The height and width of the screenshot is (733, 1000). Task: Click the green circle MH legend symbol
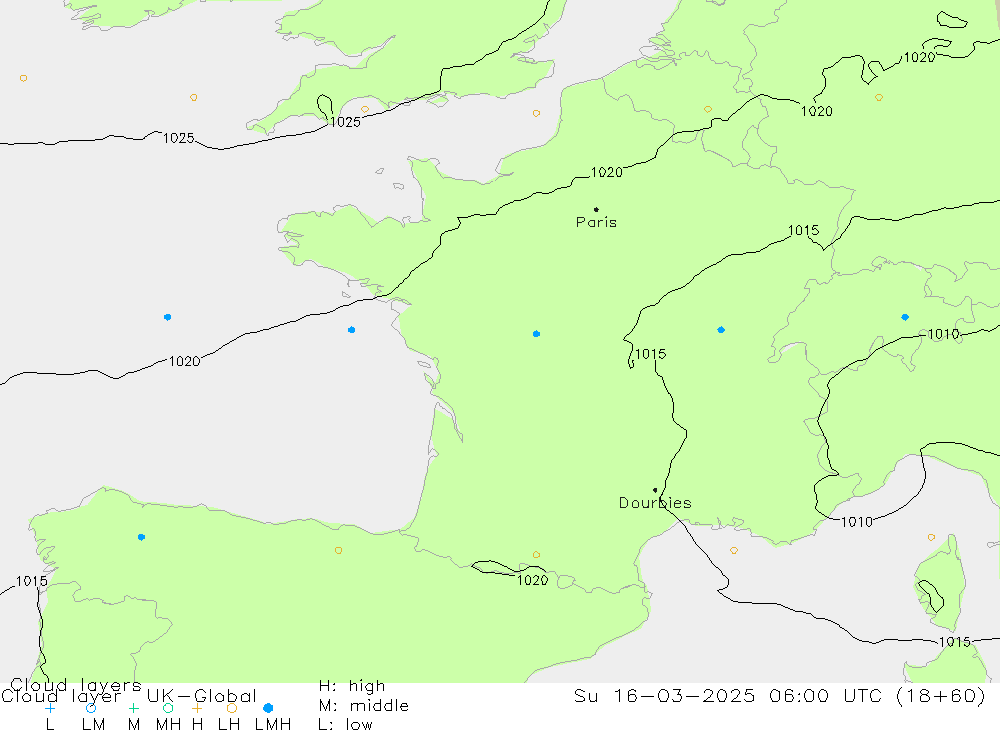click(x=168, y=708)
